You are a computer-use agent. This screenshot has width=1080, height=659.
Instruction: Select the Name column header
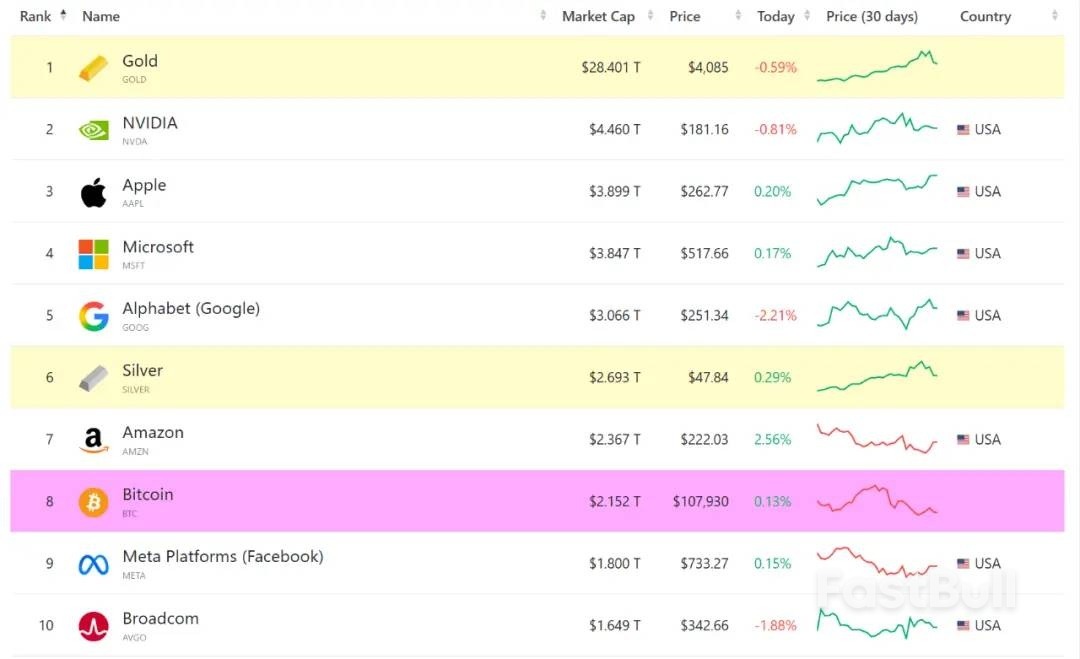(100, 16)
